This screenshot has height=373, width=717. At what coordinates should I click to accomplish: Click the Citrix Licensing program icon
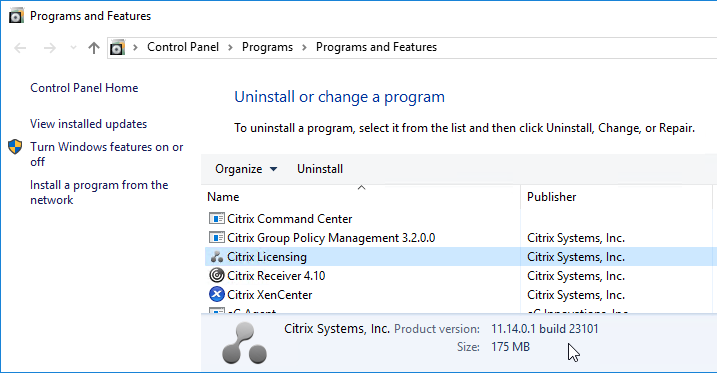click(x=217, y=257)
